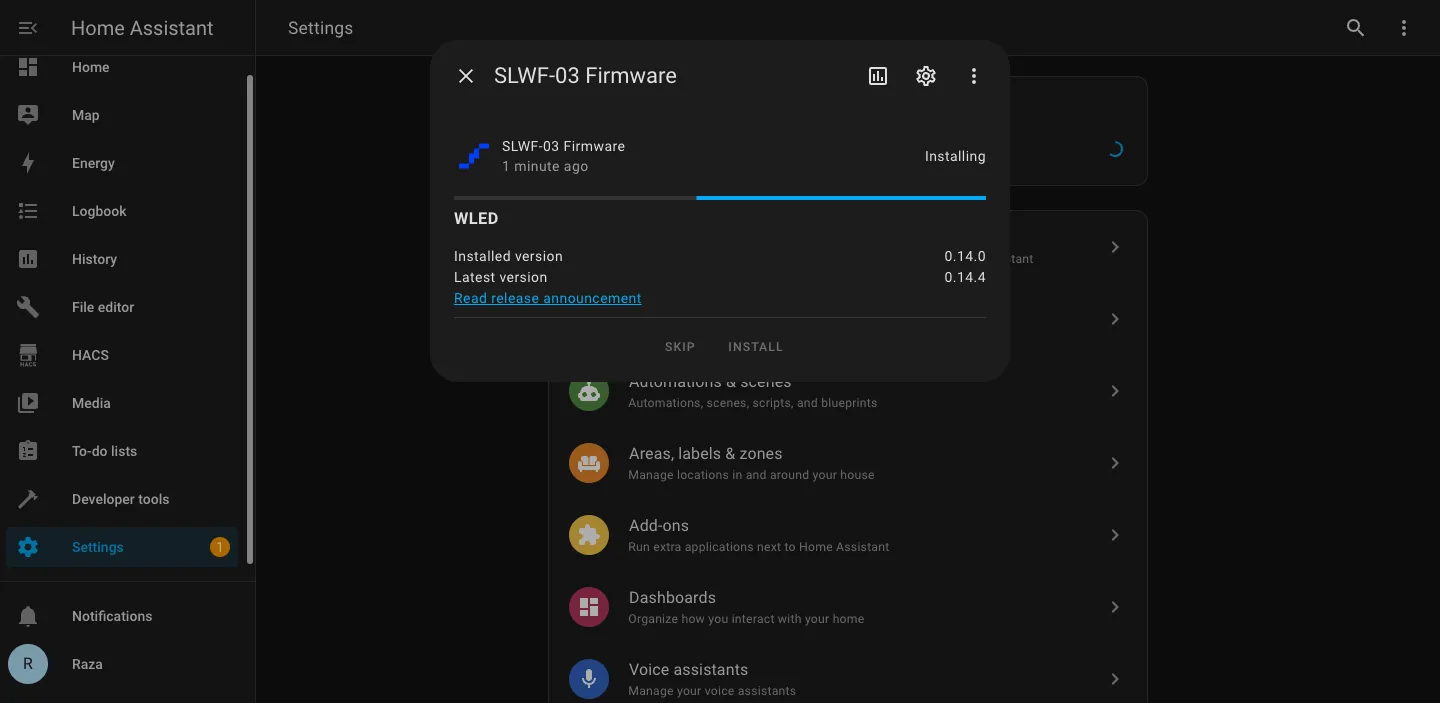Select History in the sidebar
Image resolution: width=1440 pixels, height=703 pixels.
click(x=122, y=259)
